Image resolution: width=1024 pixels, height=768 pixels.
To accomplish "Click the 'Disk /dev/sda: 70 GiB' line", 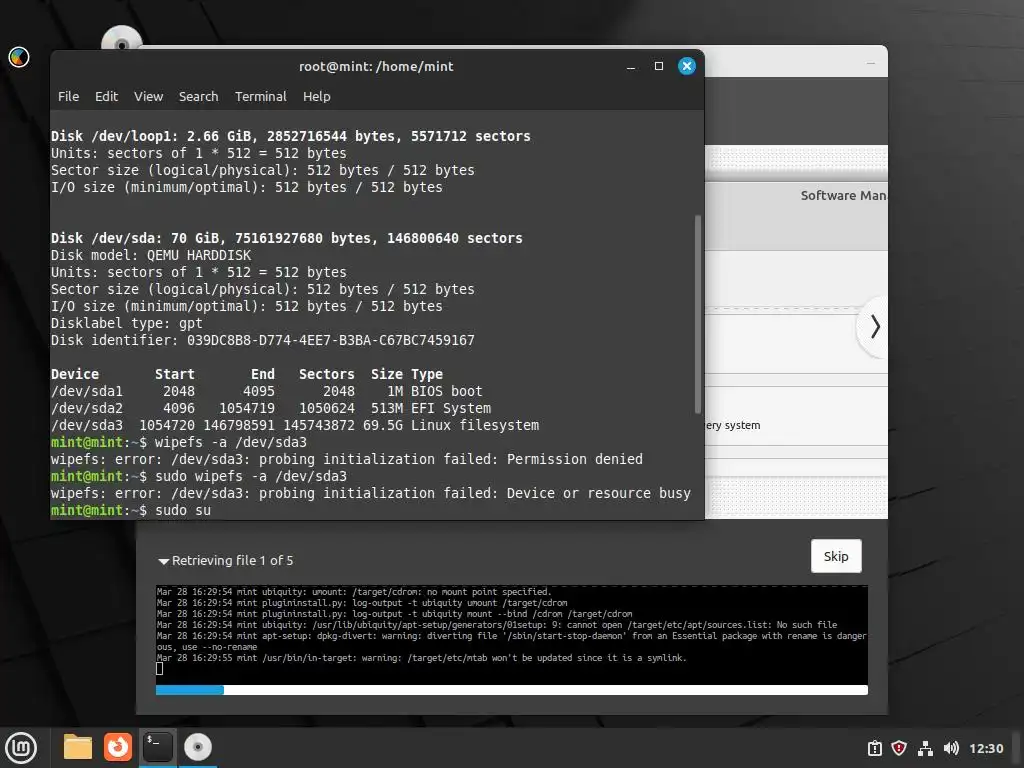I will pos(287,238).
